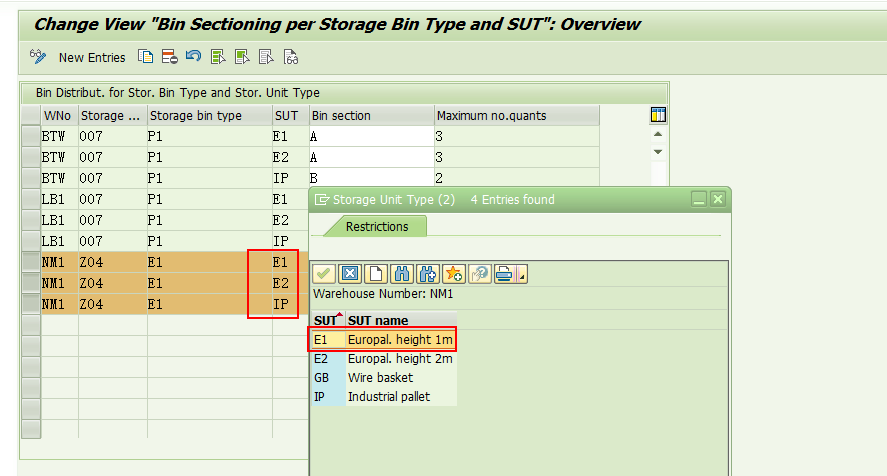Toggle row selector for first BTW row
The width and height of the screenshot is (887, 476).
(31, 136)
